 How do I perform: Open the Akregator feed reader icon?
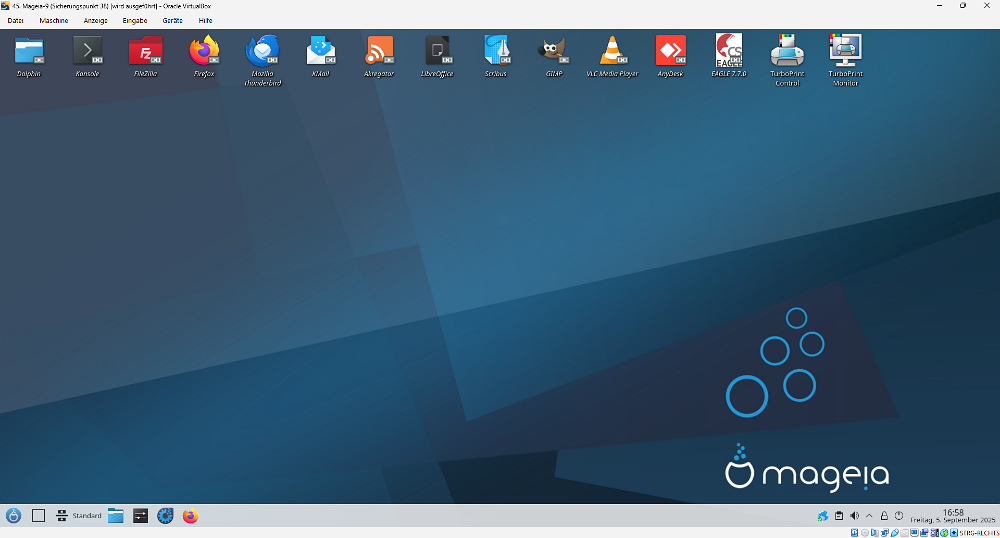coord(379,51)
